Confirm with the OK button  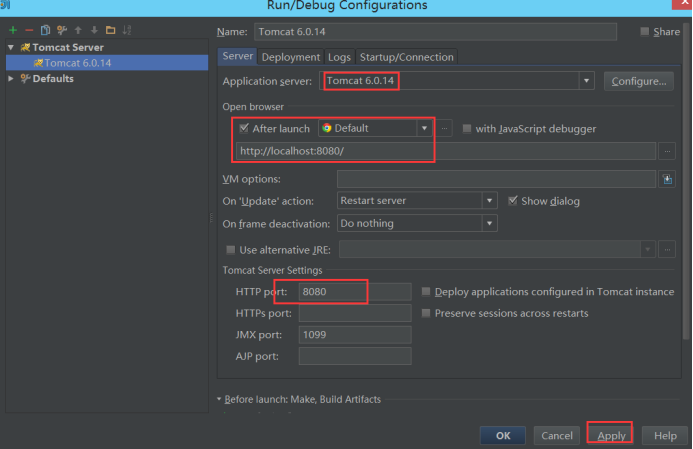[x=503, y=436]
